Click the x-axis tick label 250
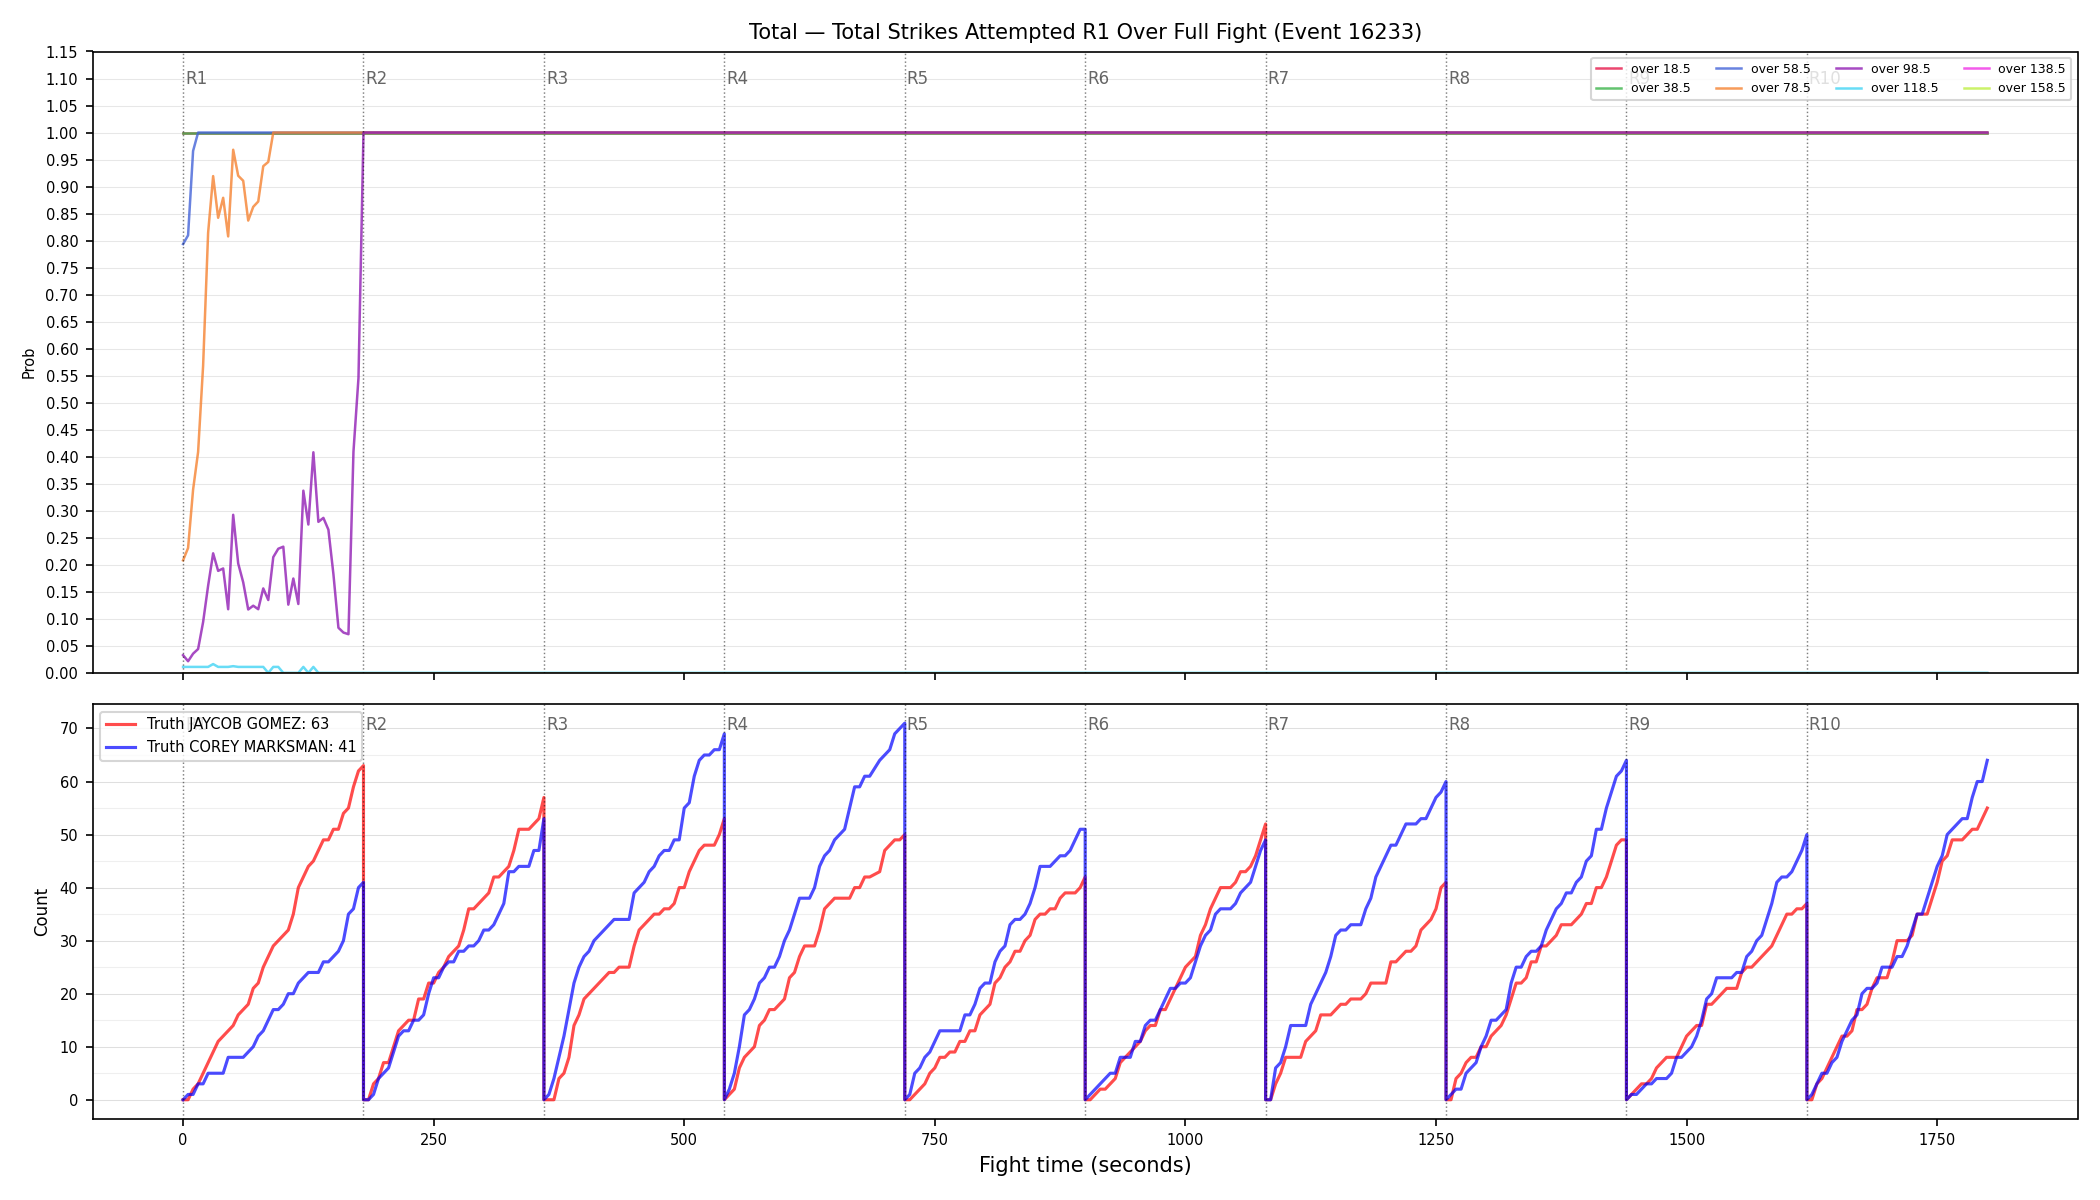The height and width of the screenshot is (1200, 2100). [433, 1139]
